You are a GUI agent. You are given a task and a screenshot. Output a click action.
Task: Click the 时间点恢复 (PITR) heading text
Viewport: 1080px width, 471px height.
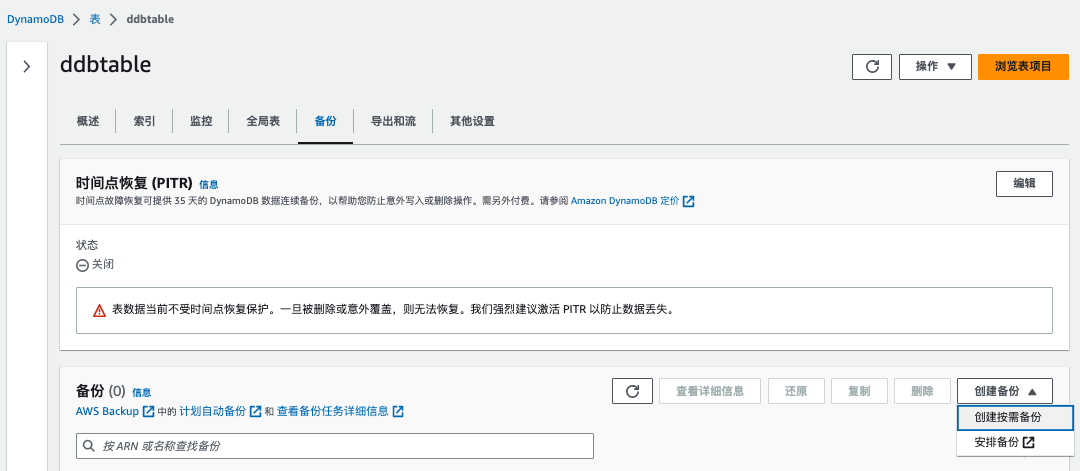[x=134, y=184]
